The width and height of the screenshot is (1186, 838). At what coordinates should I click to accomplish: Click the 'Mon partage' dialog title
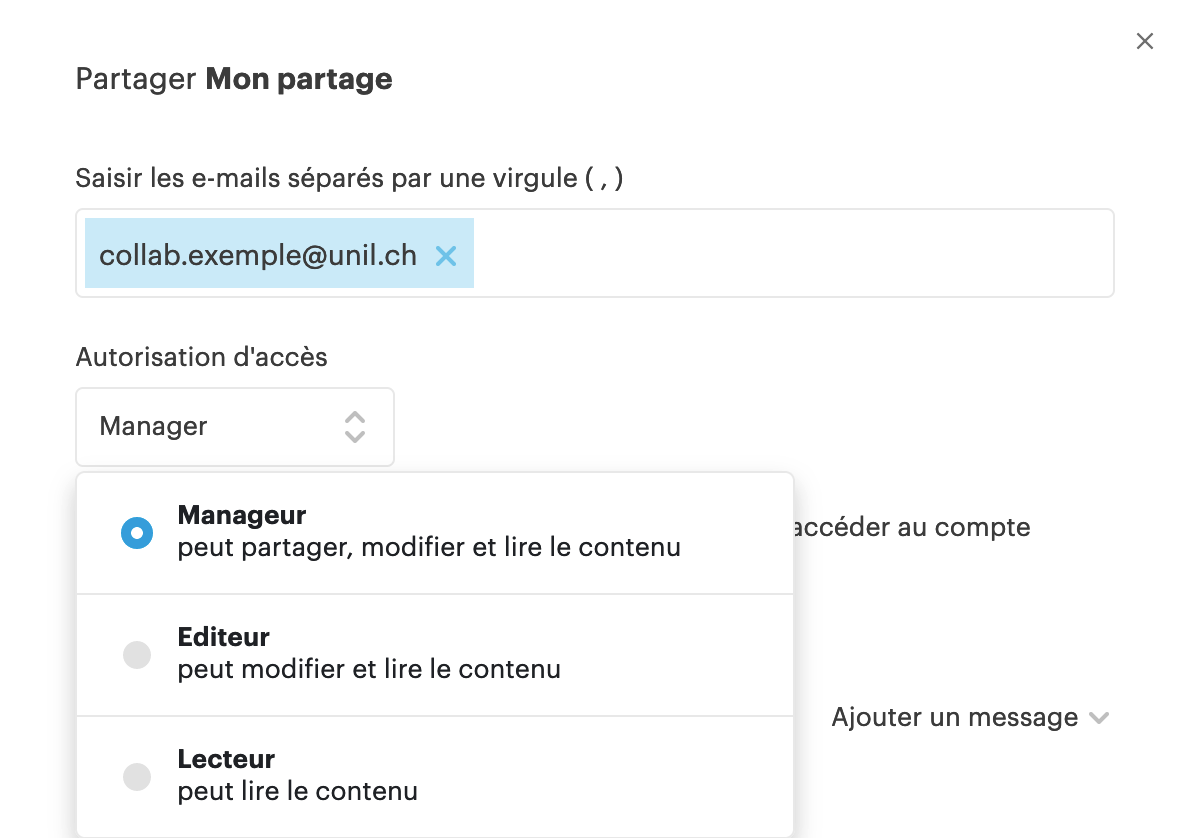click(x=299, y=79)
